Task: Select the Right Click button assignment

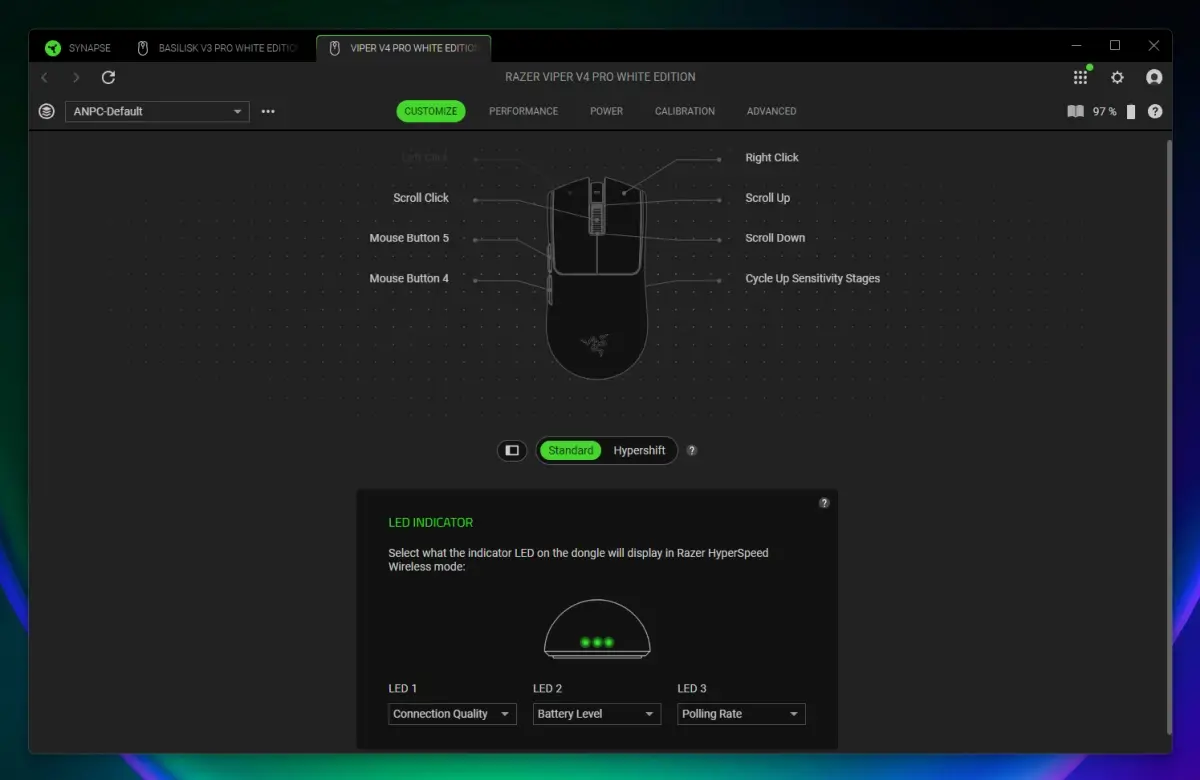Action: pyautogui.click(x=772, y=158)
